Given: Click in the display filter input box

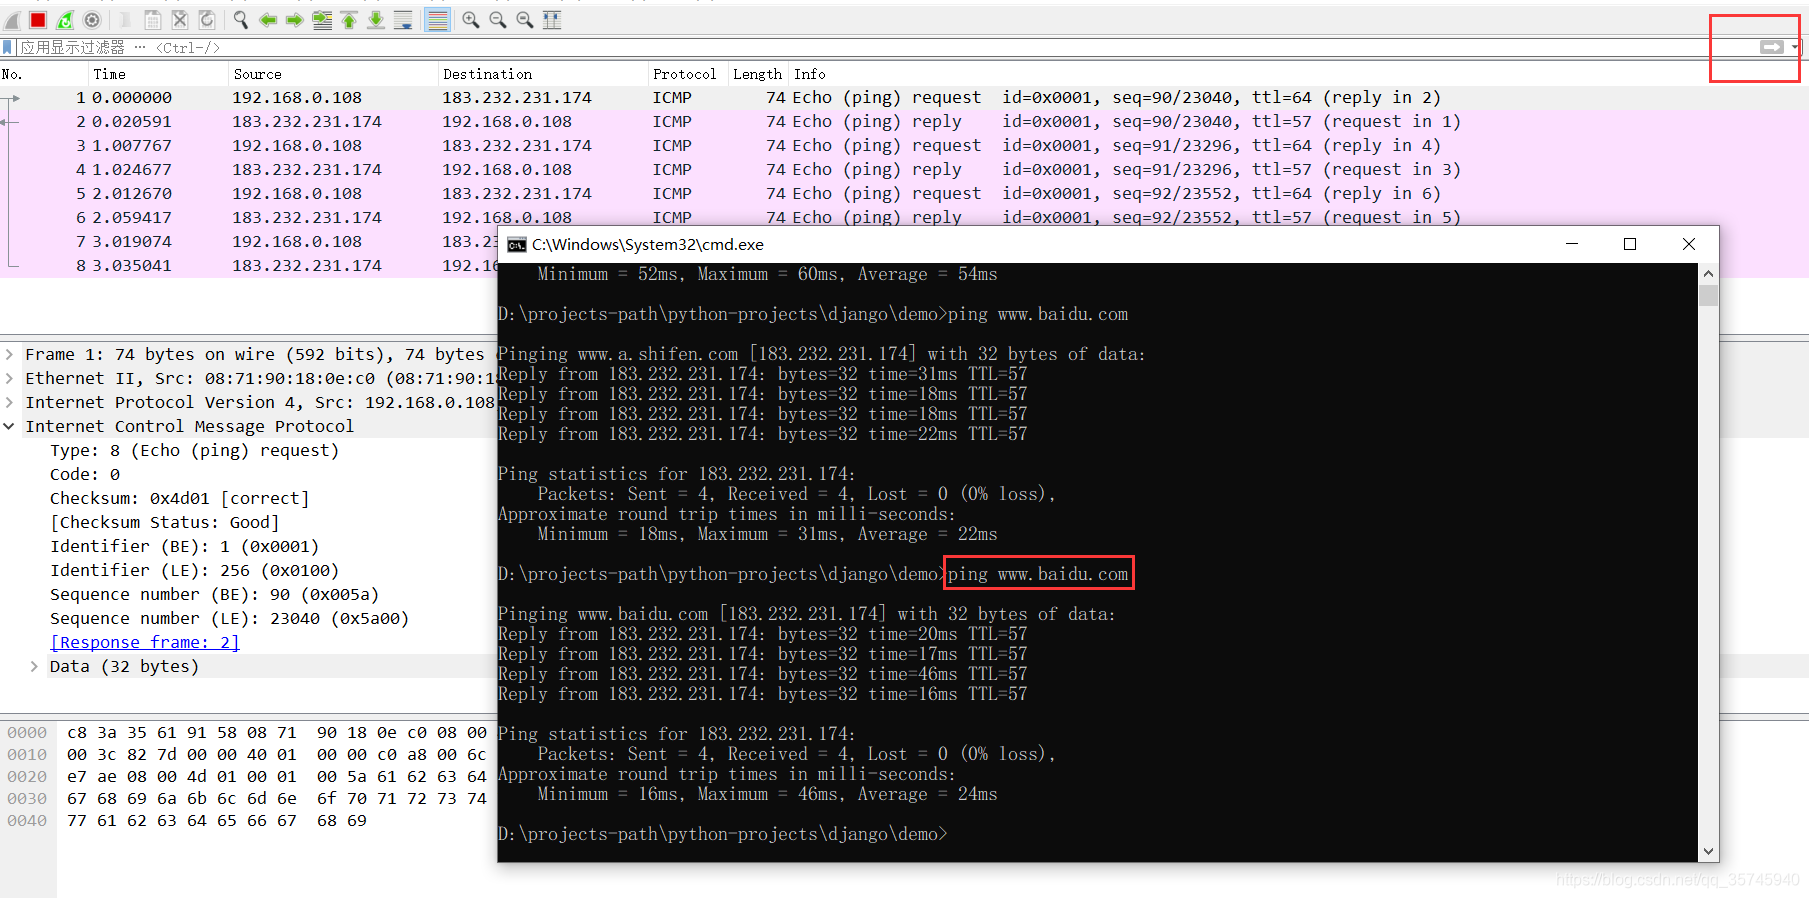Looking at the screenshot, I should 800,47.
